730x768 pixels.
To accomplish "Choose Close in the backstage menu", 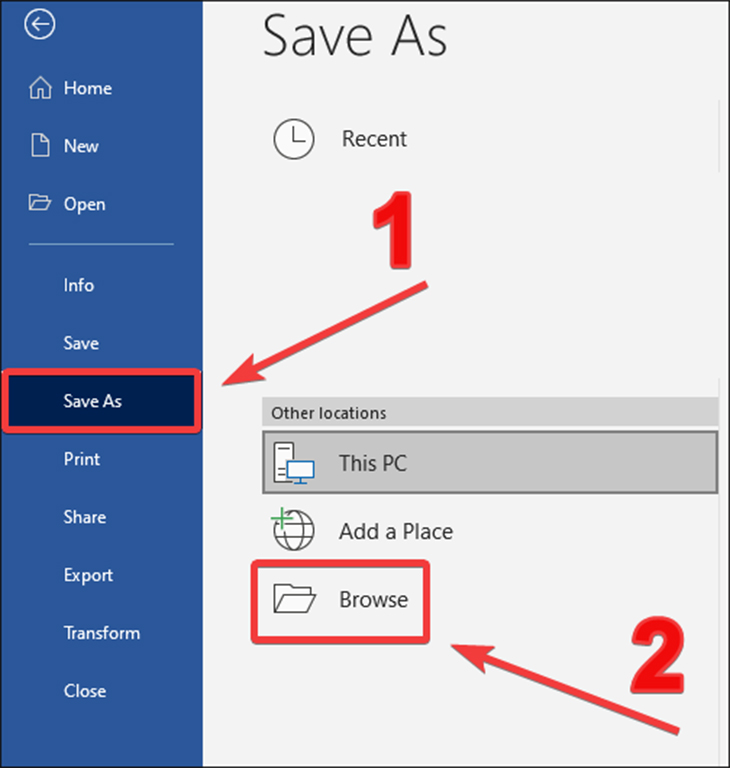I will click(85, 691).
